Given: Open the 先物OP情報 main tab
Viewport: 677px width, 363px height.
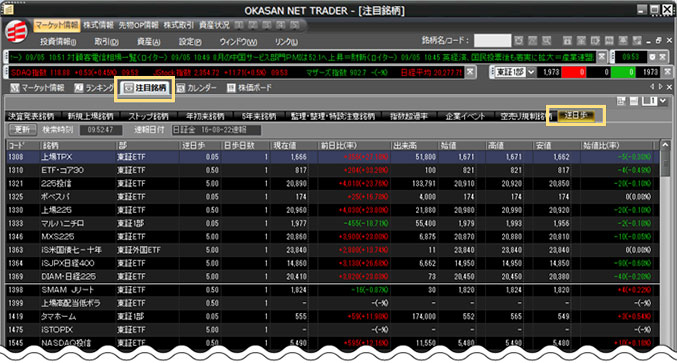Looking at the screenshot, I should (139, 25).
